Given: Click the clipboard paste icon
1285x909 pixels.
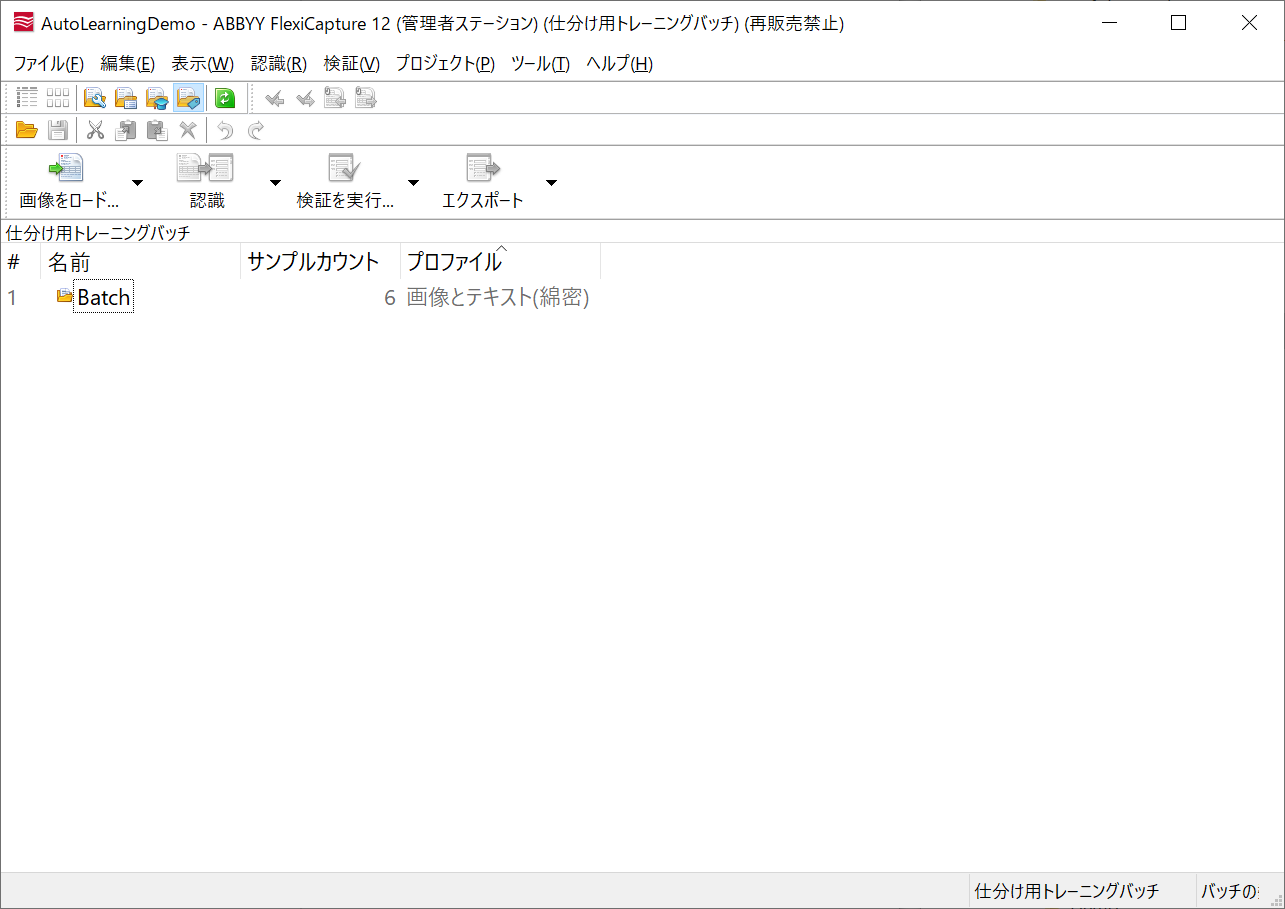Looking at the screenshot, I should point(157,130).
